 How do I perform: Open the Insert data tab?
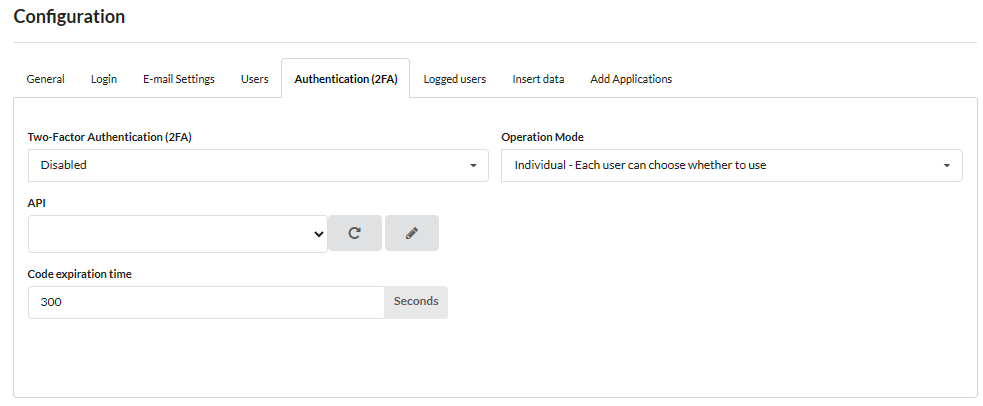pyautogui.click(x=538, y=79)
